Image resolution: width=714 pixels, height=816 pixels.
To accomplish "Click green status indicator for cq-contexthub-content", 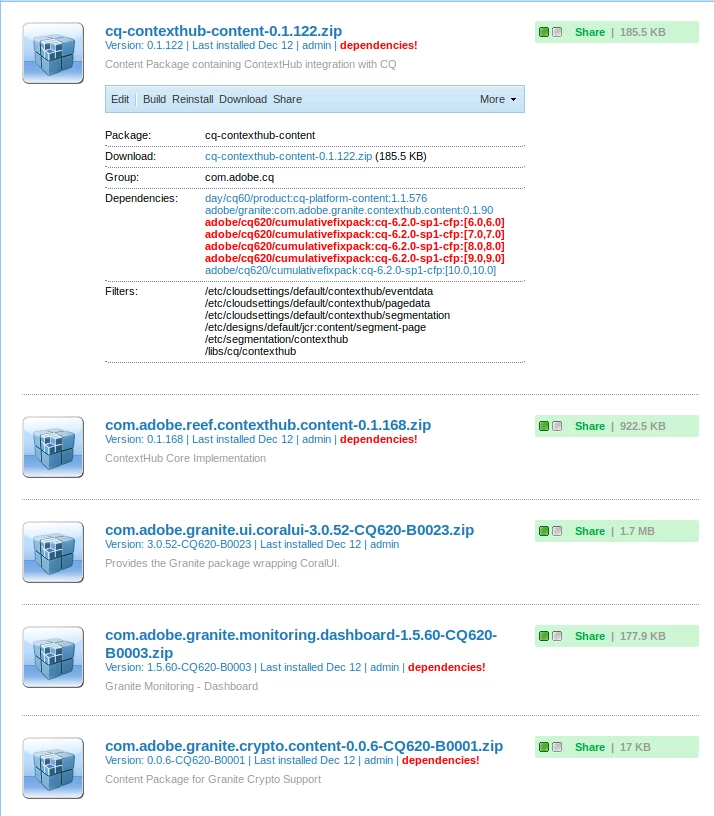I will (x=544, y=32).
